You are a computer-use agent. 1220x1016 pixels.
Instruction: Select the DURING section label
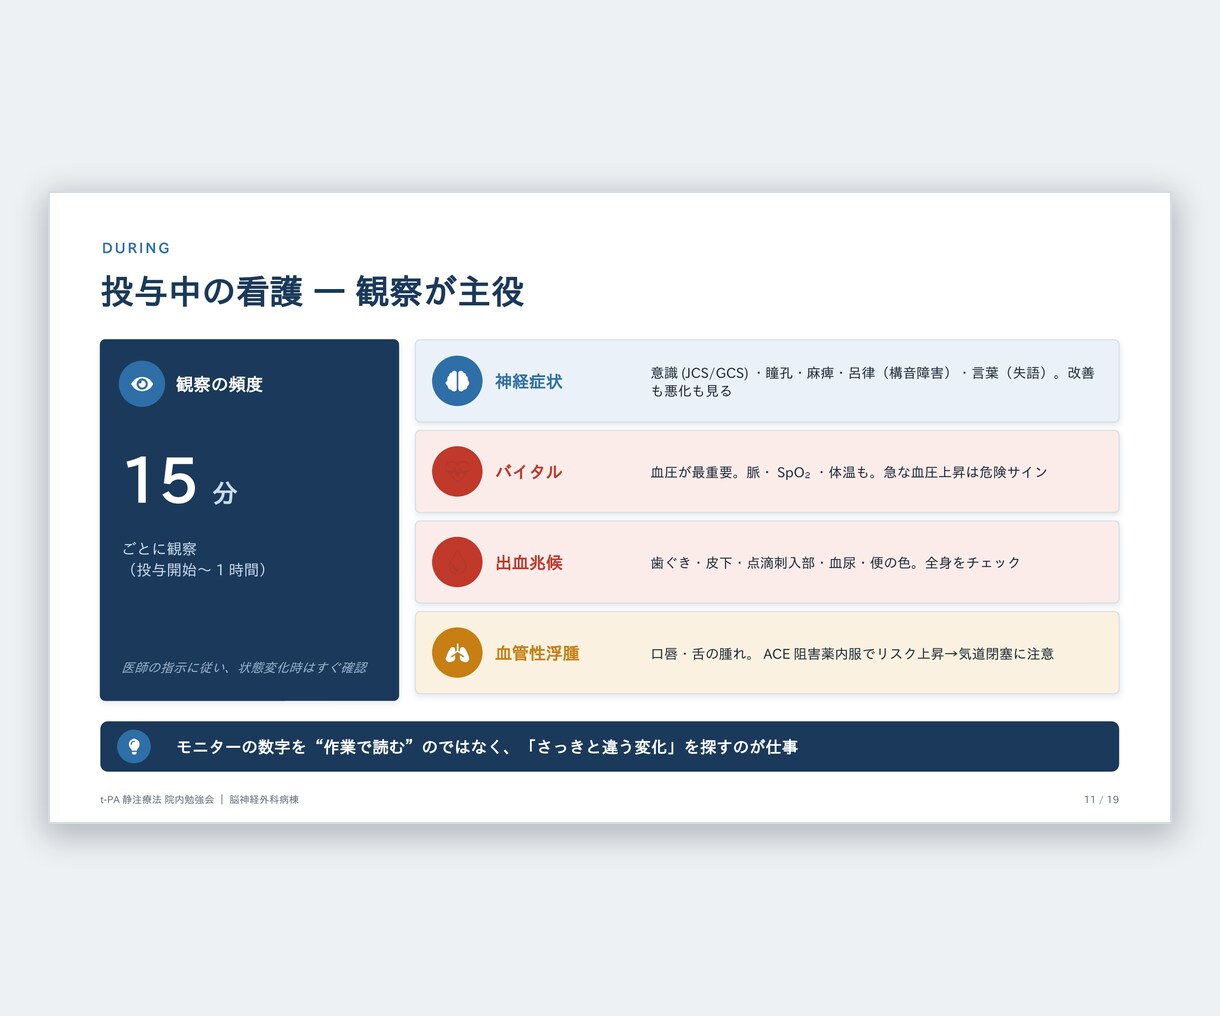click(136, 248)
